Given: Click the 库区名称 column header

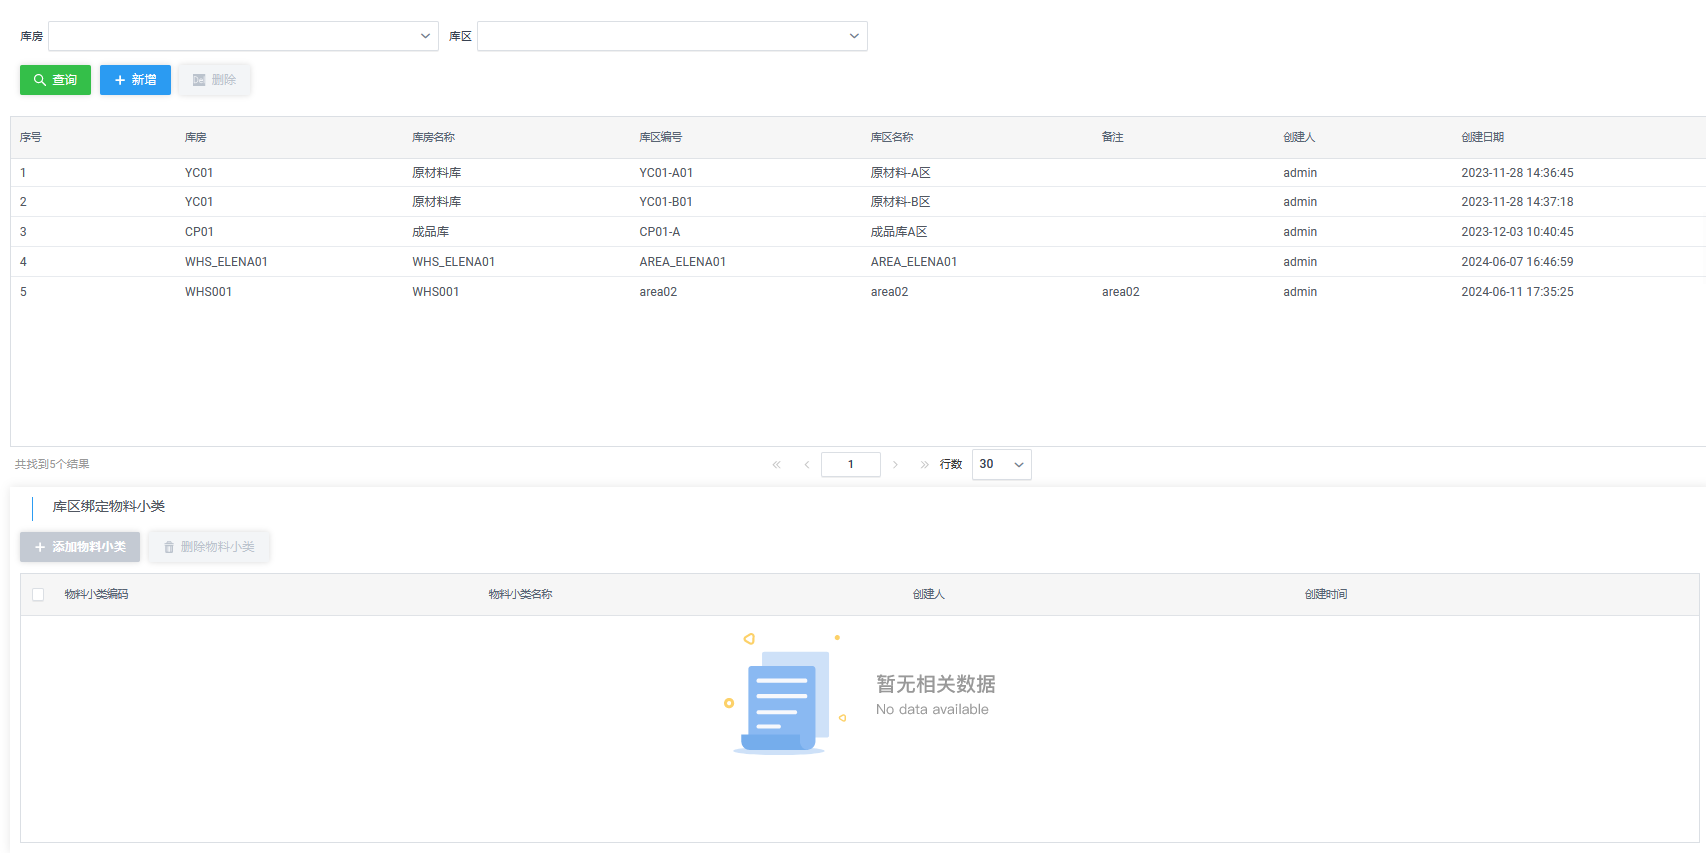Looking at the screenshot, I should pos(891,137).
